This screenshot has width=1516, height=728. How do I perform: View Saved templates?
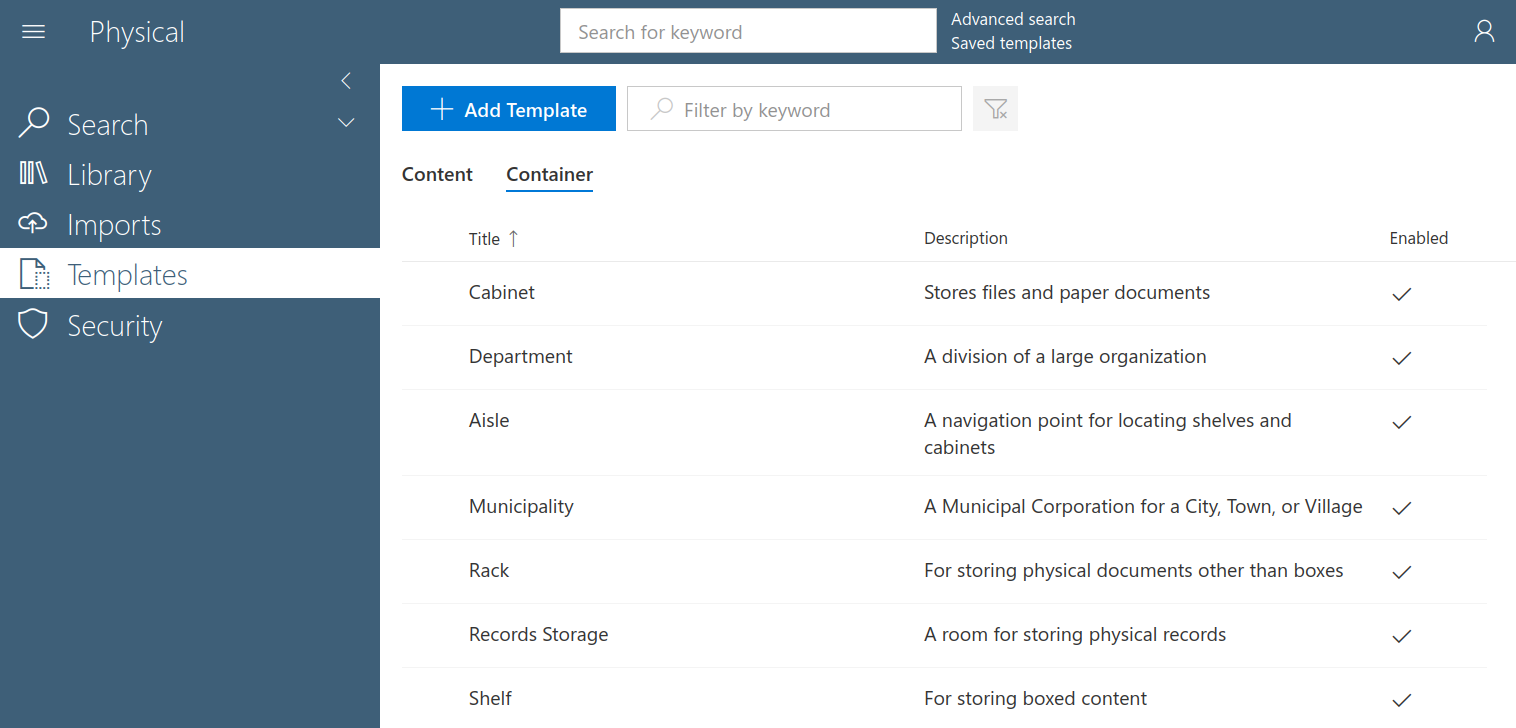(1011, 43)
